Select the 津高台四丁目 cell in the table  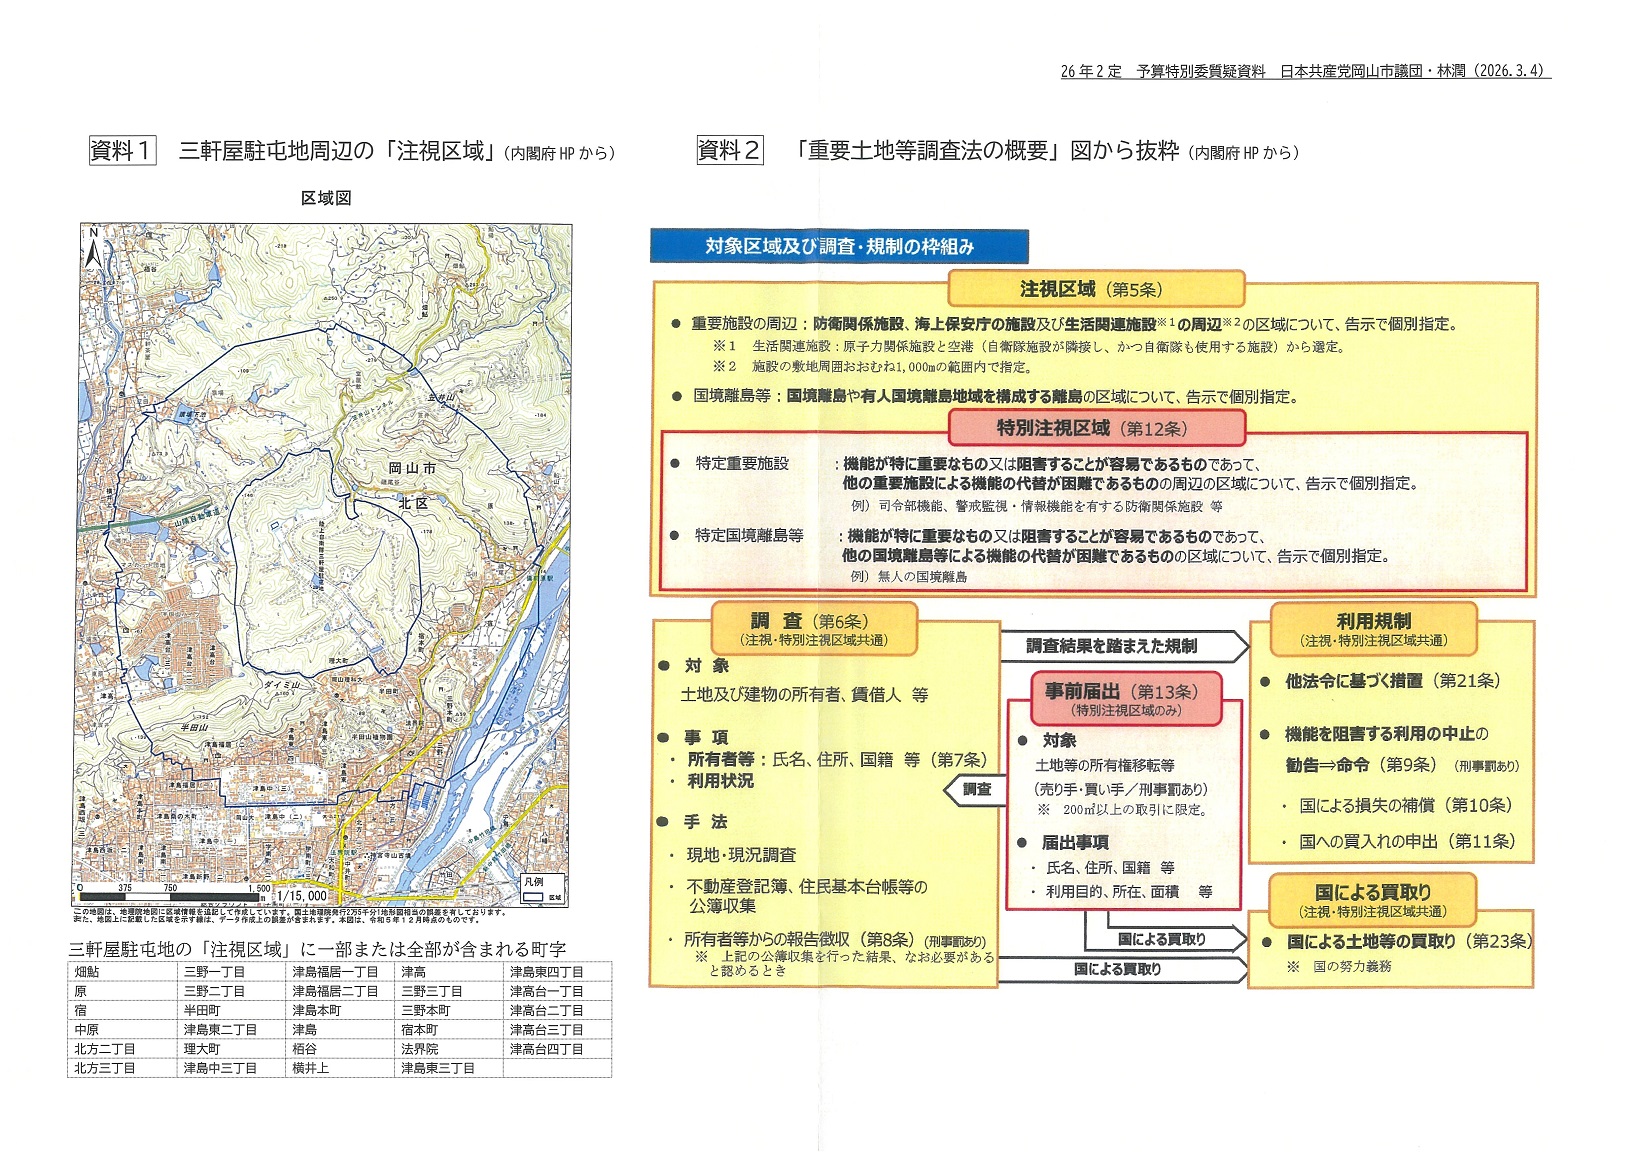[x=546, y=1049]
